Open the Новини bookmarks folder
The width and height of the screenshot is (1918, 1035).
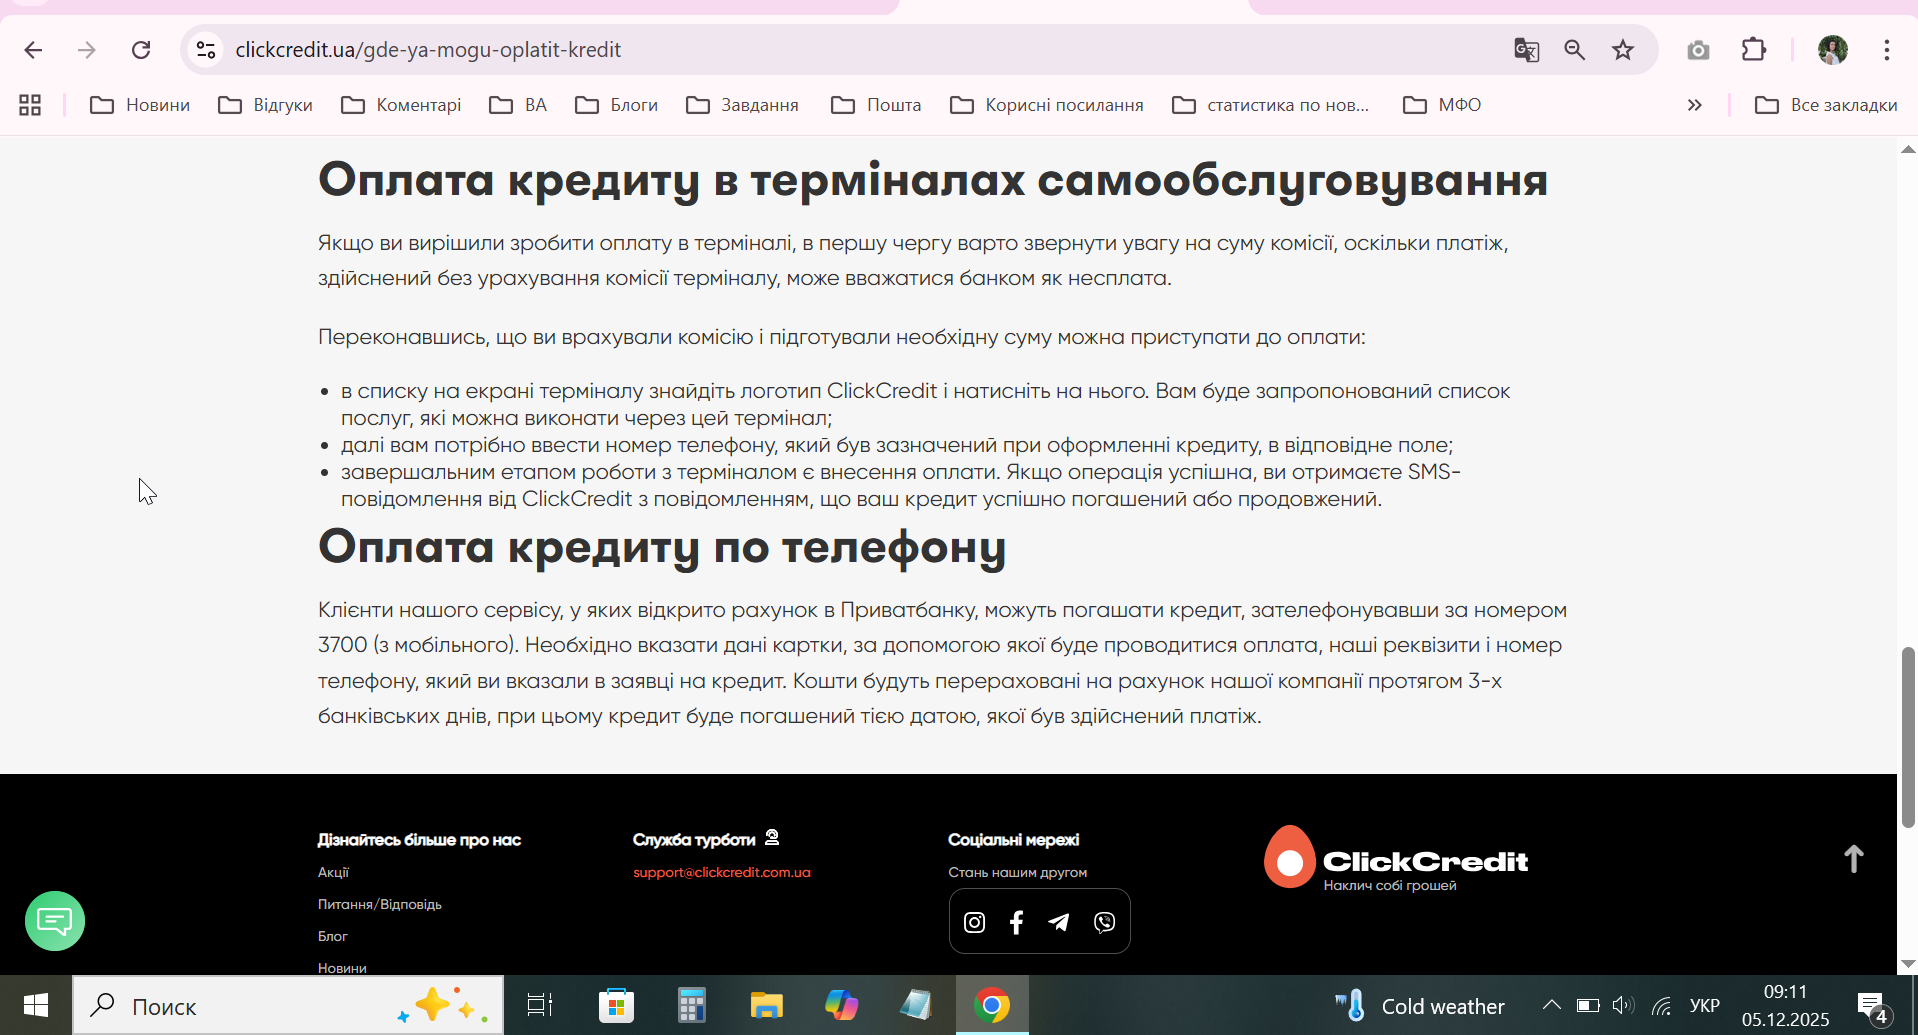tap(140, 105)
